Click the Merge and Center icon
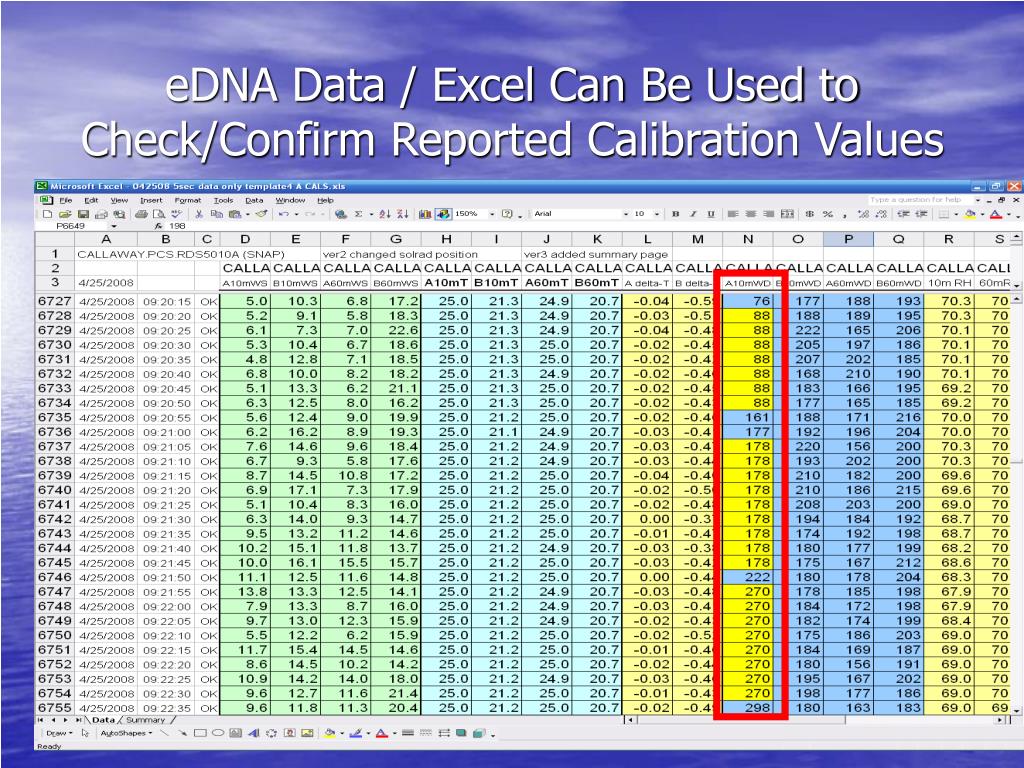This screenshot has height=768, width=1024. pyautogui.click(x=788, y=214)
